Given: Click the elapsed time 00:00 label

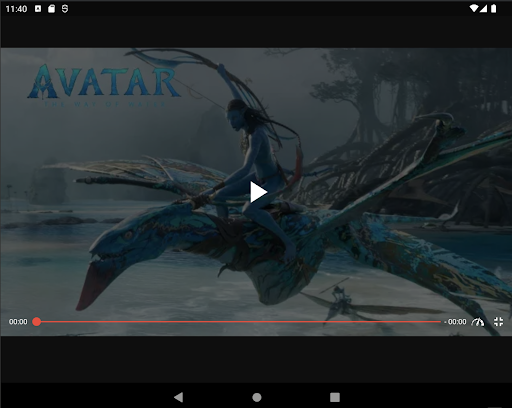Looking at the screenshot, I should point(18,322).
